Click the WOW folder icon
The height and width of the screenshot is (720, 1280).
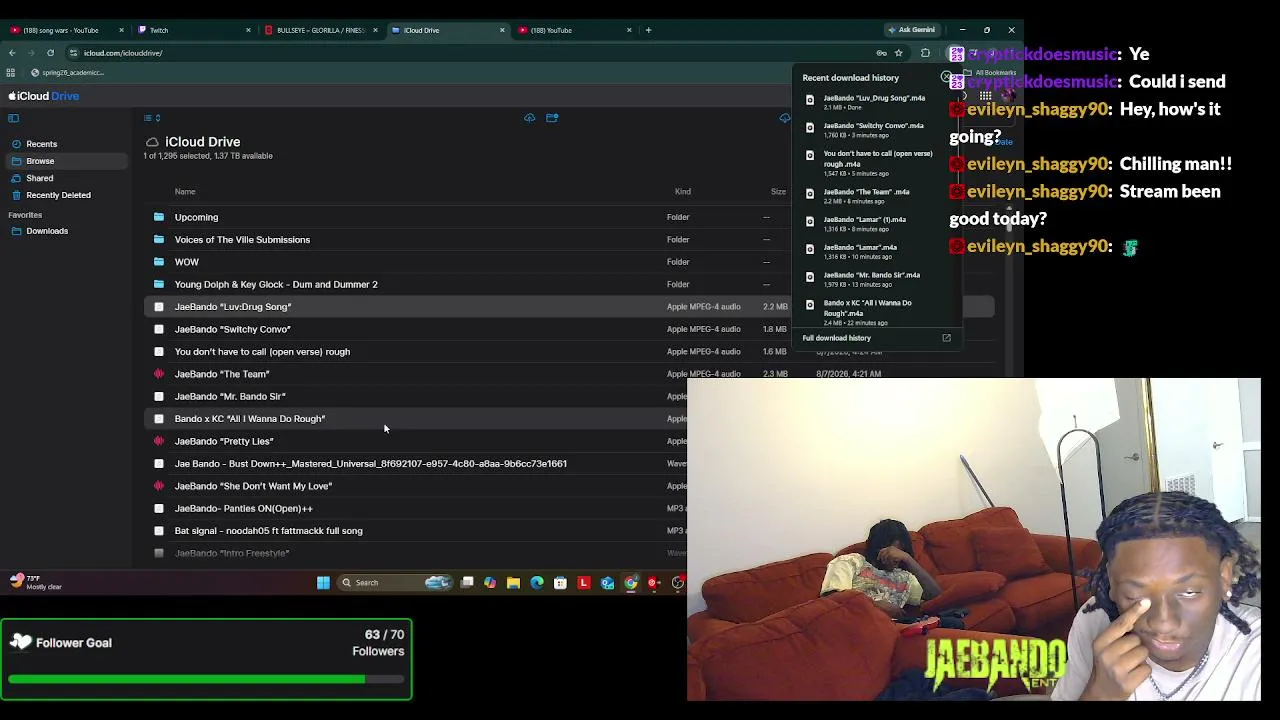tap(159, 262)
